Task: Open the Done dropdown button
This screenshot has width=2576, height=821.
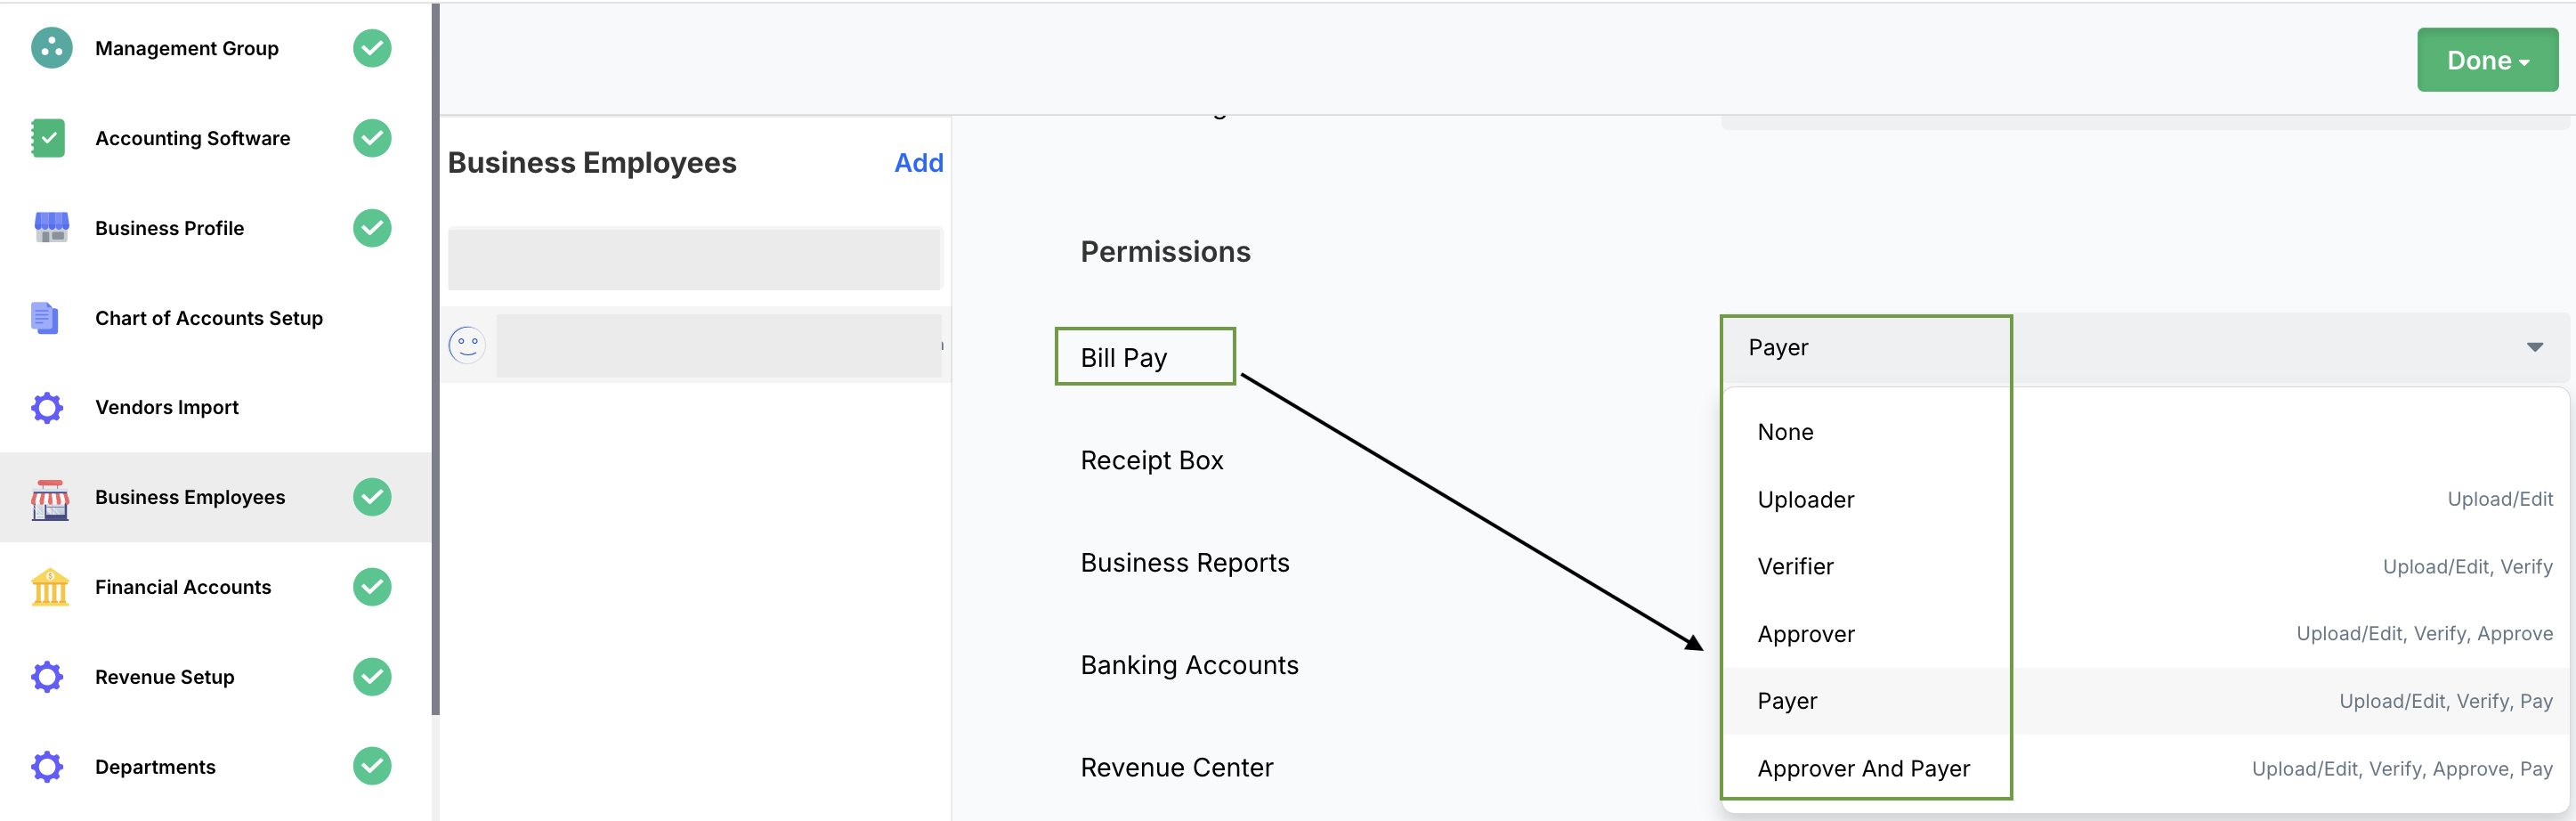Action: (2486, 61)
